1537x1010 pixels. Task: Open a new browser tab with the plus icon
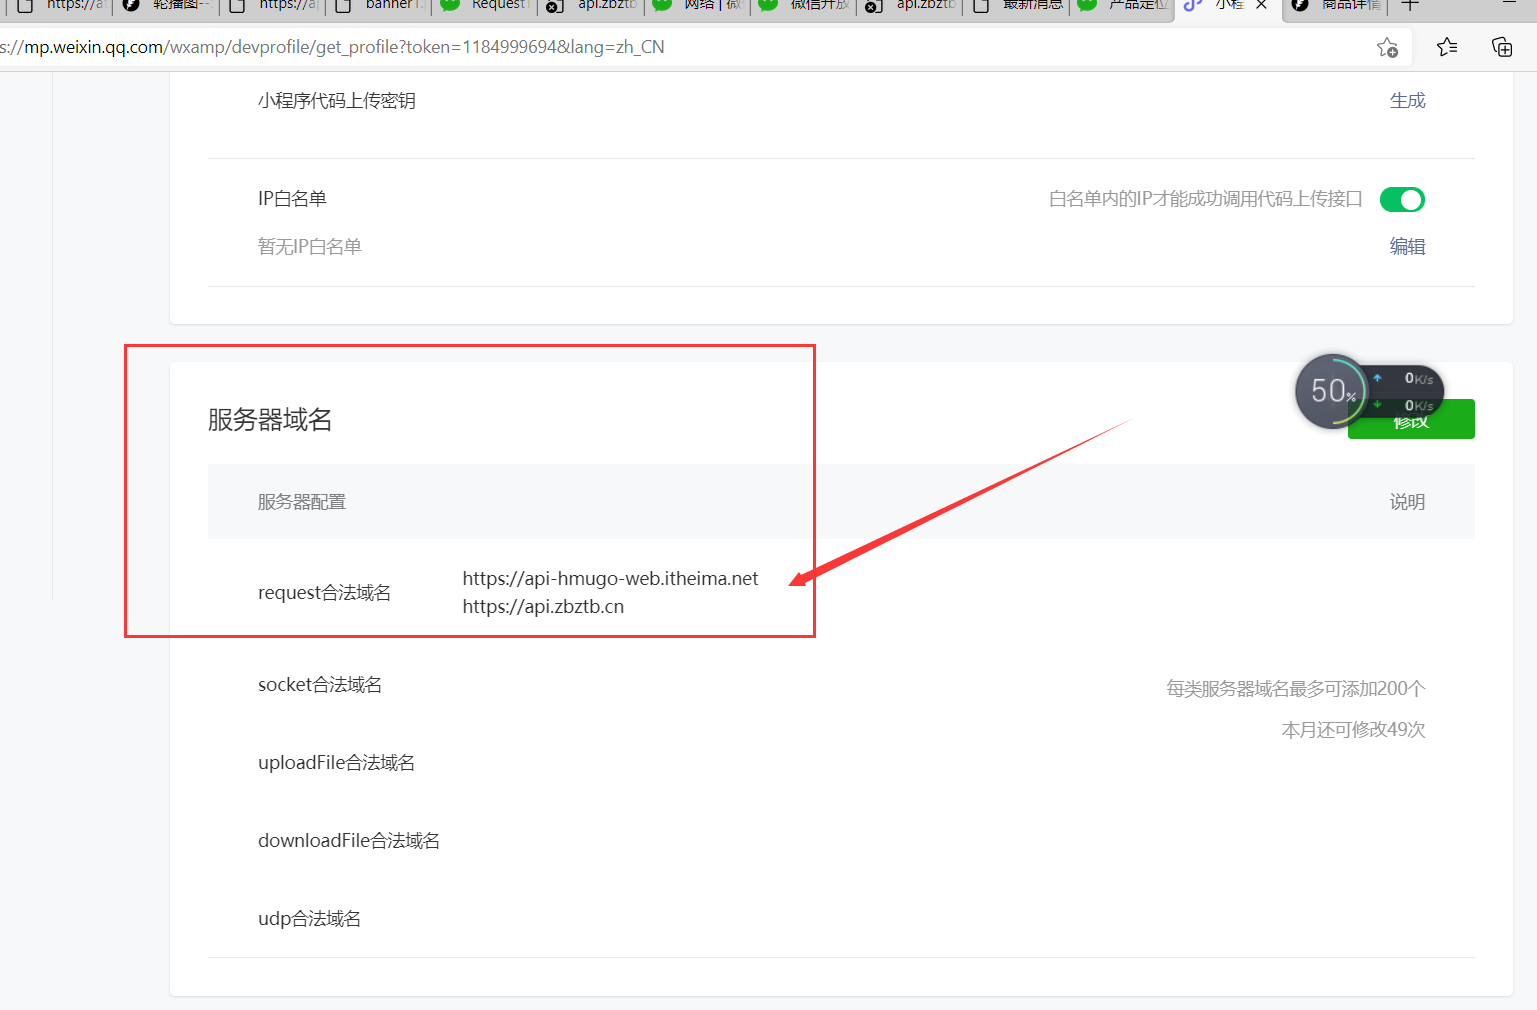coord(1411,6)
